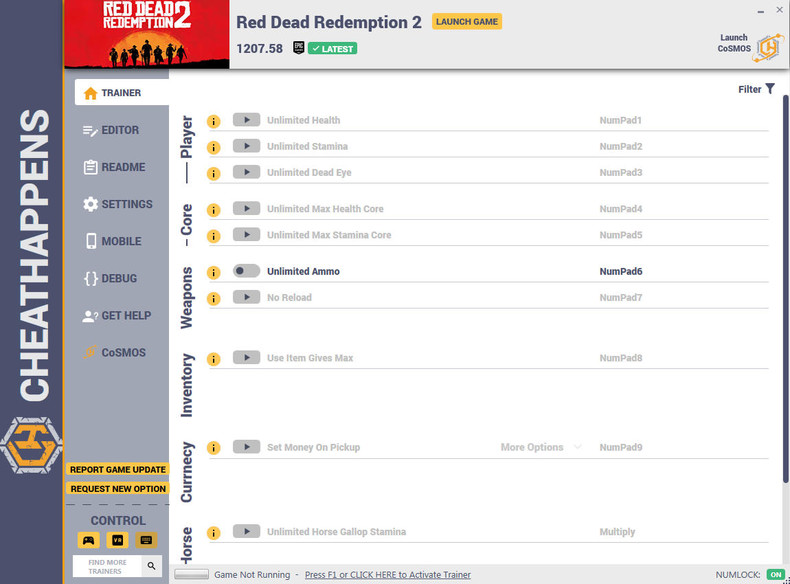Click NumPad8 hotkey for Use Item
The width and height of the screenshot is (790, 584).
coord(621,358)
